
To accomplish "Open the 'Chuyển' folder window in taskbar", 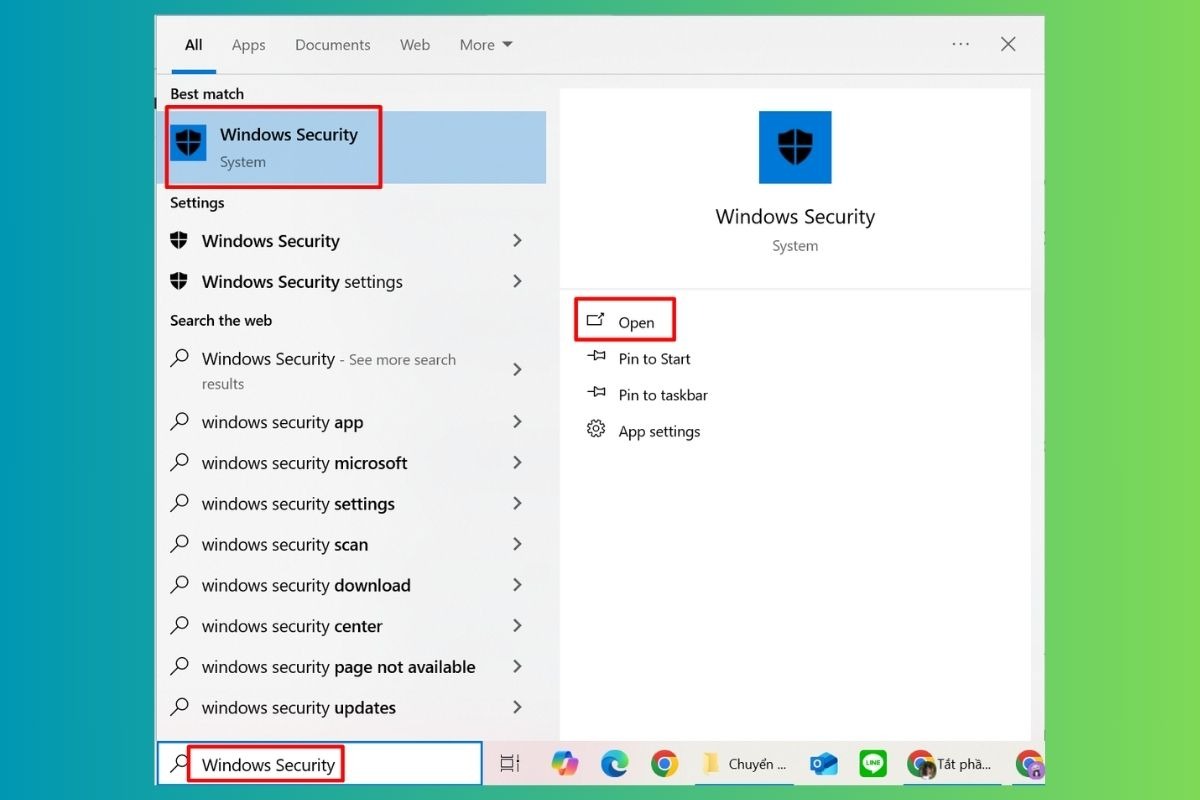I will click(x=745, y=764).
